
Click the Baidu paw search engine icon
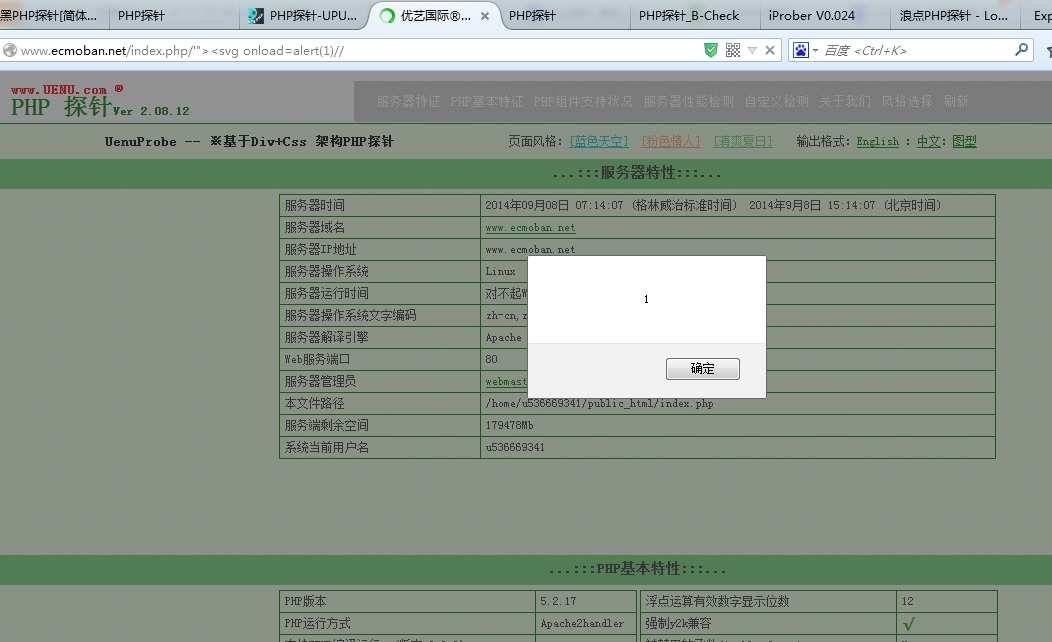click(x=800, y=50)
